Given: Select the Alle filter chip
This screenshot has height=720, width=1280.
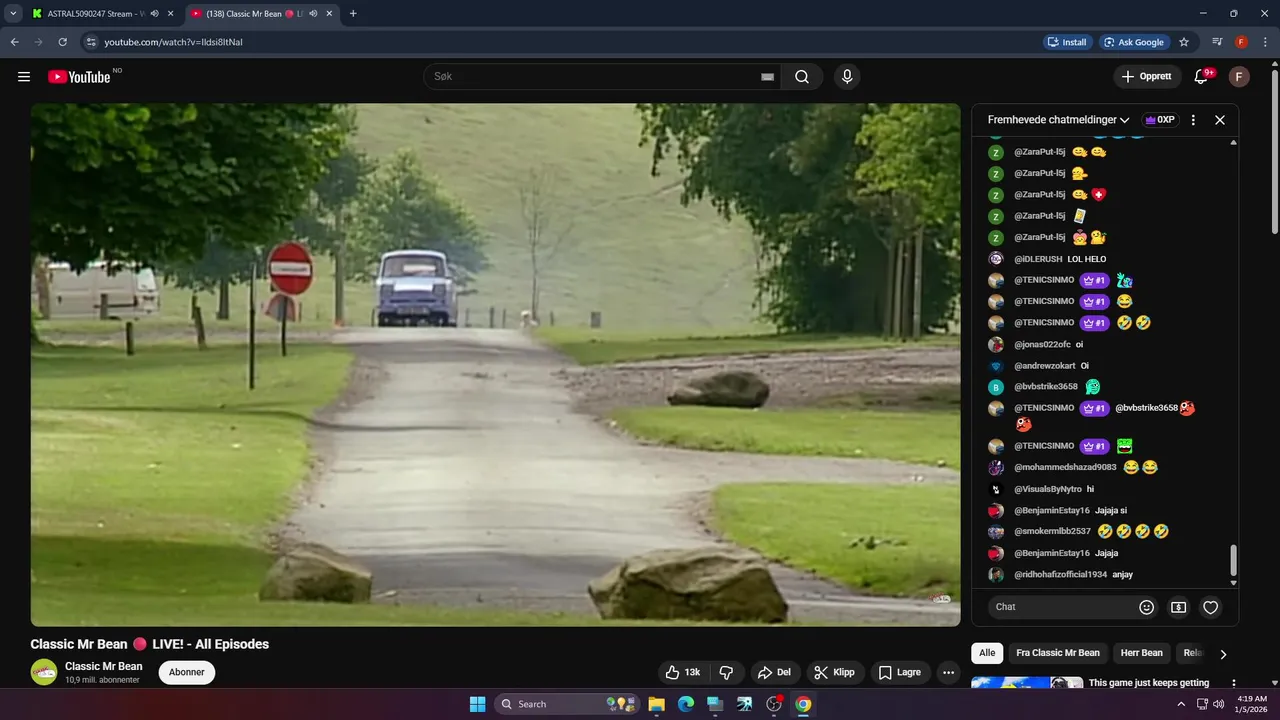Looking at the screenshot, I should pyautogui.click(x=987, y=653).
